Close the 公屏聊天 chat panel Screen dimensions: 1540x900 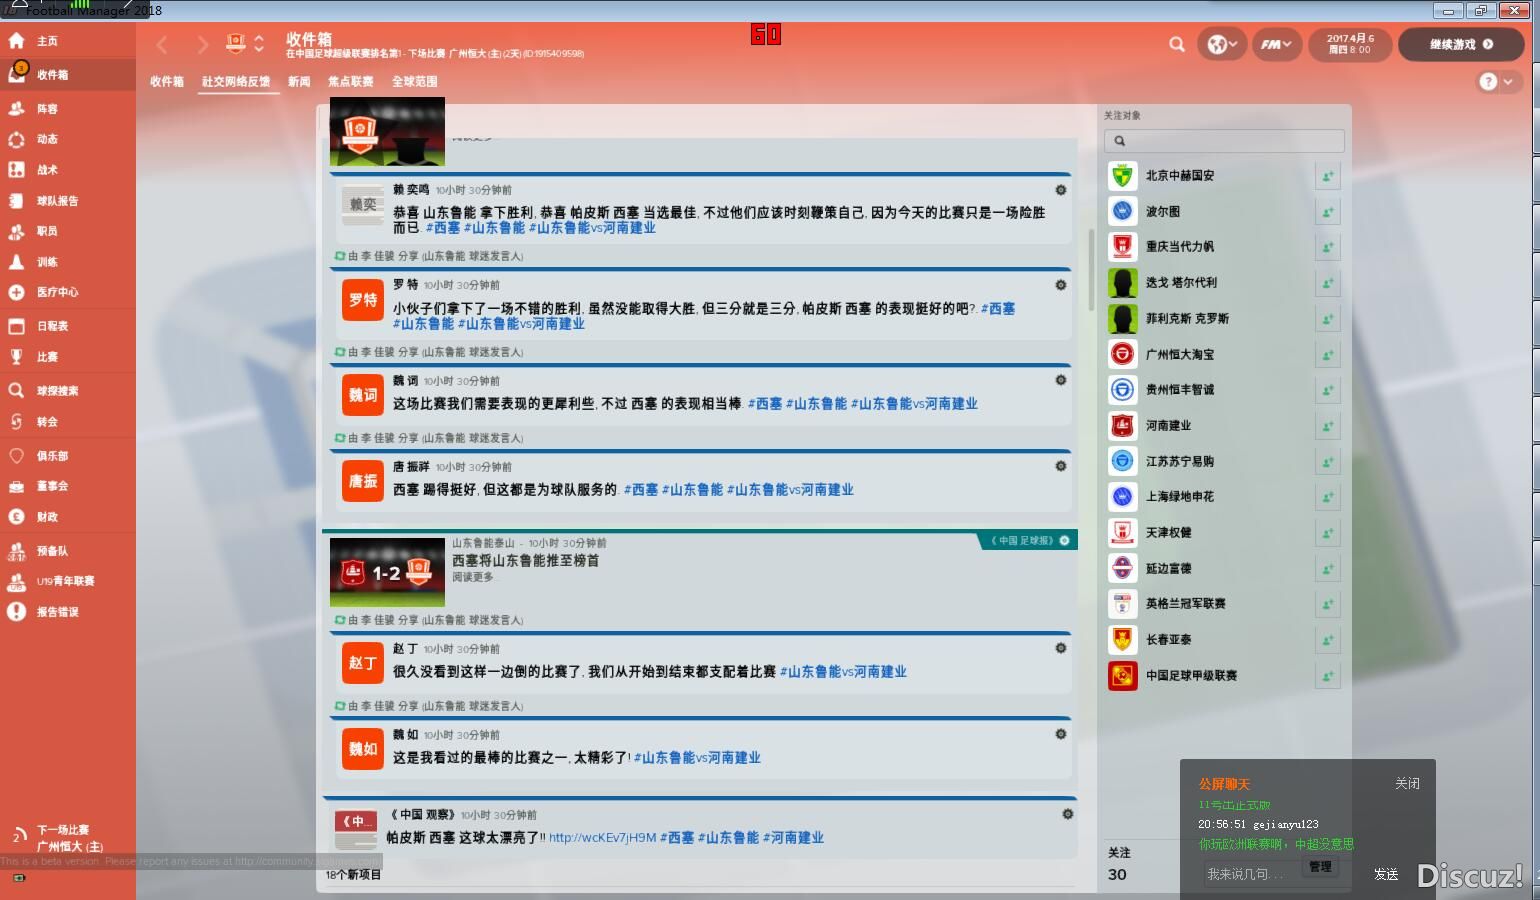tap(1407, 784)
